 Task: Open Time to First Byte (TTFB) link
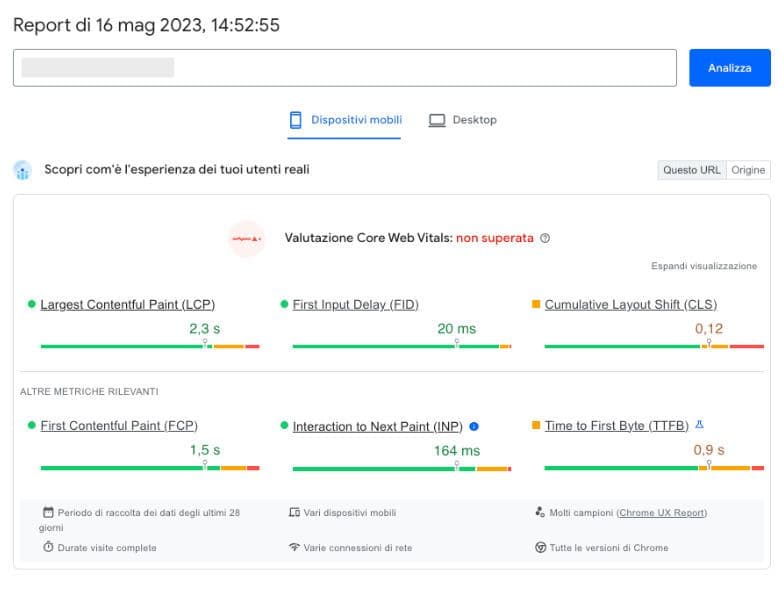616,425
